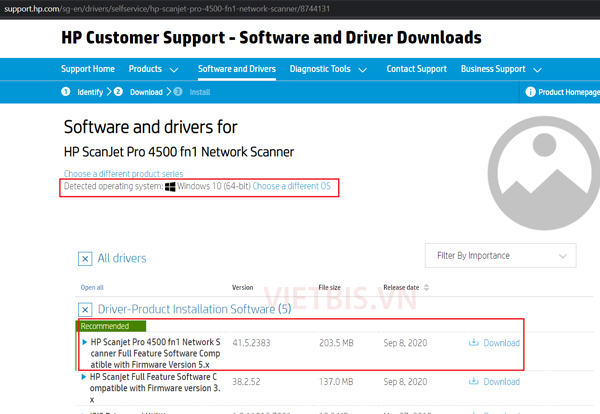The image size is (600, 414).
Task: Click download icon for 137.0 MB file
Action: [474, 381]
